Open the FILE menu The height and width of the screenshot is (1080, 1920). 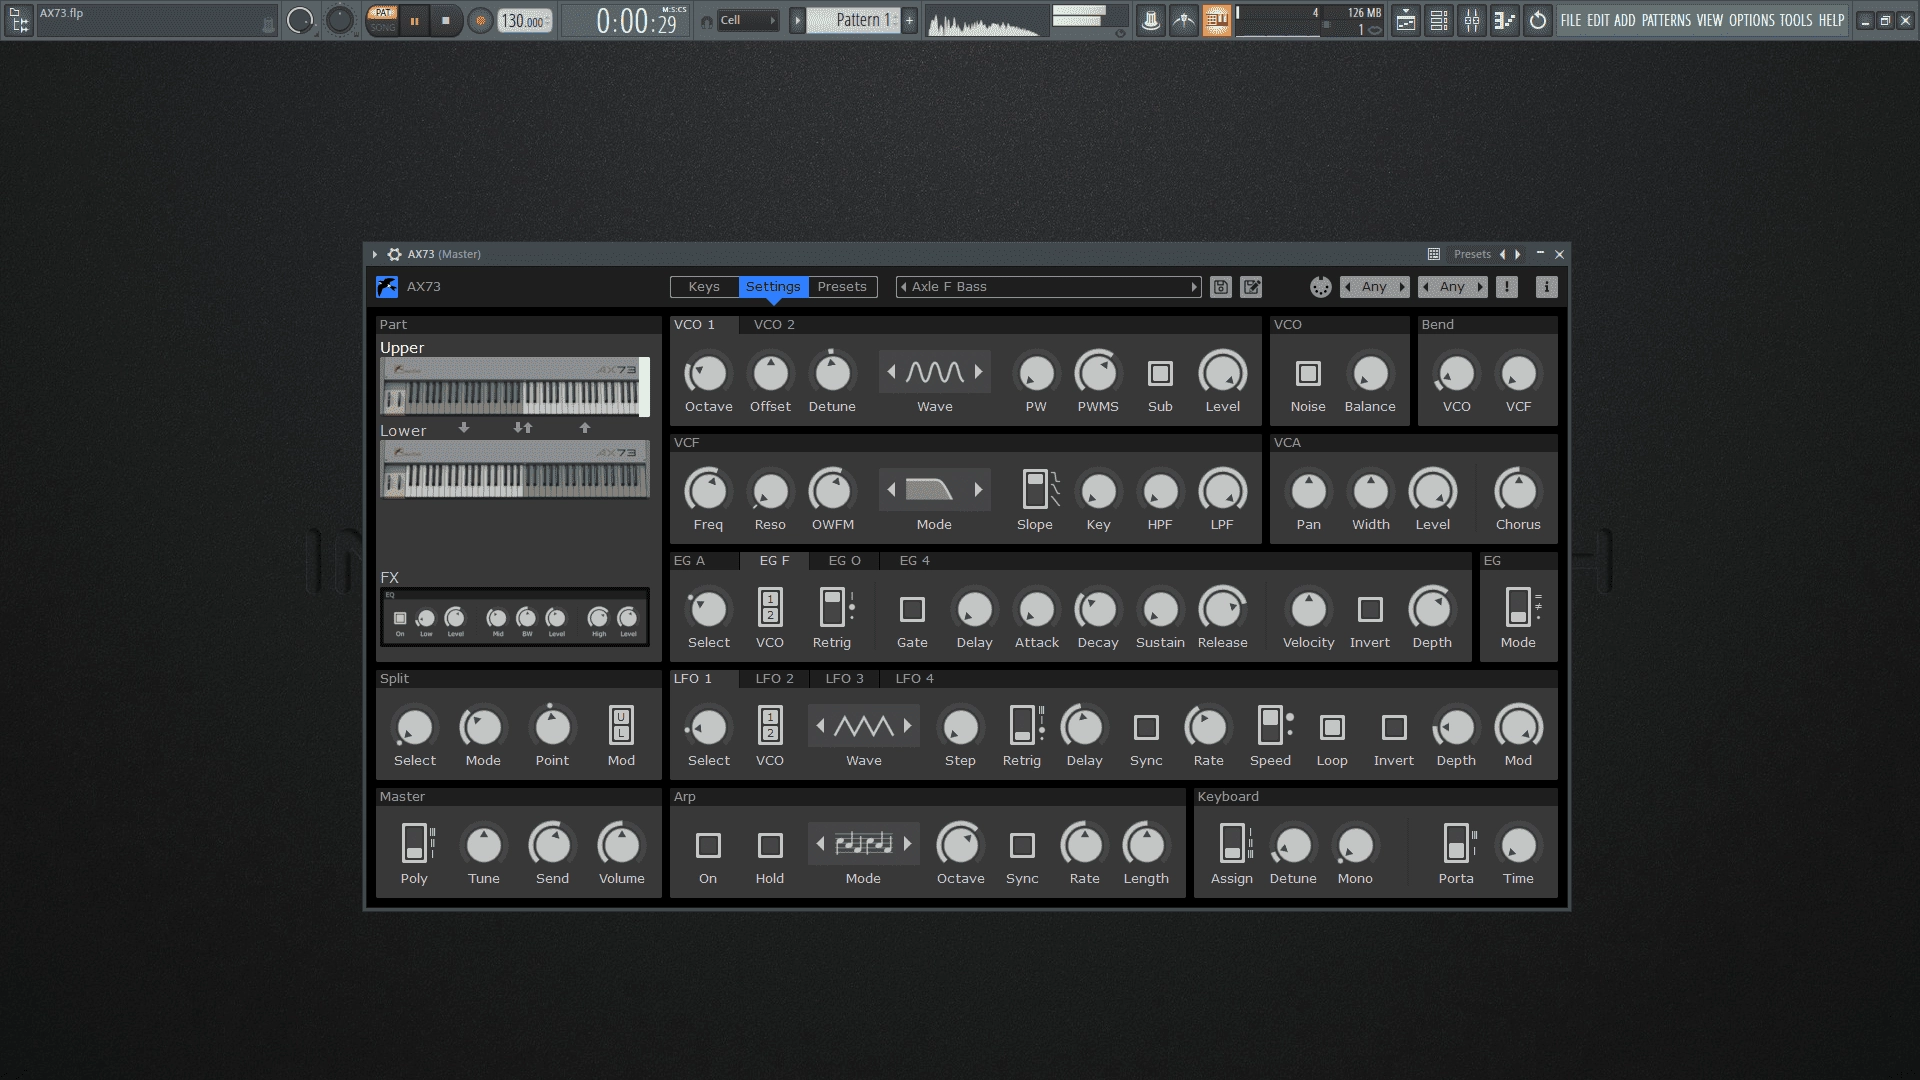[x=1571, y=20]
